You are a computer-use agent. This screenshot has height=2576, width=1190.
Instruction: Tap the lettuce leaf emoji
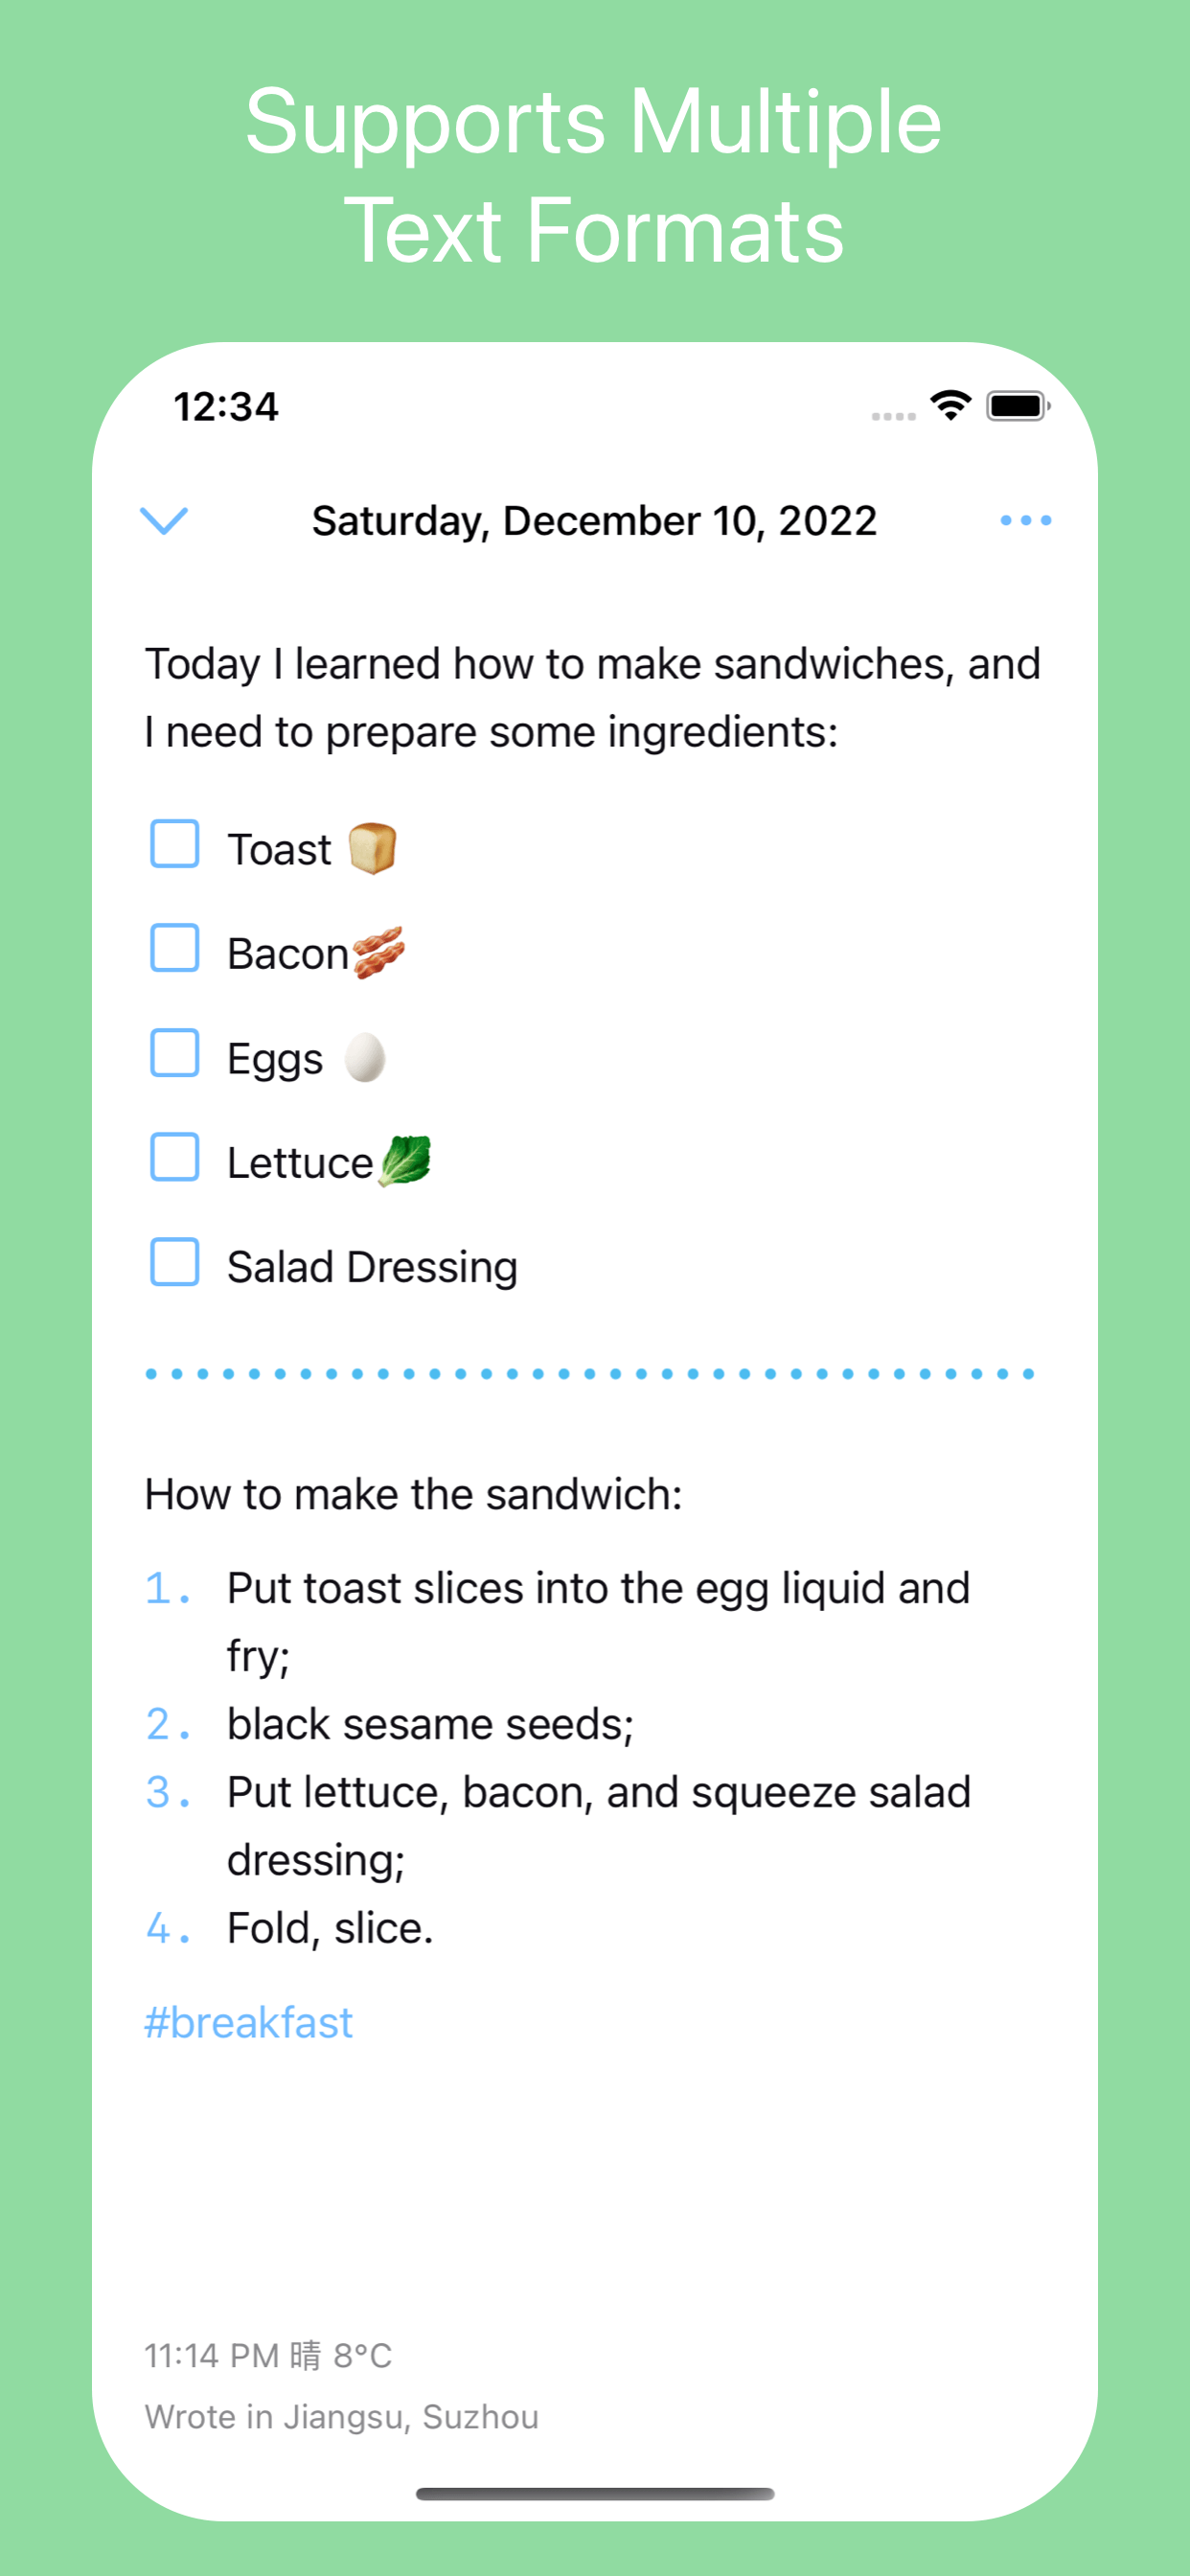pyautogui.click(x=404, y=1161)
